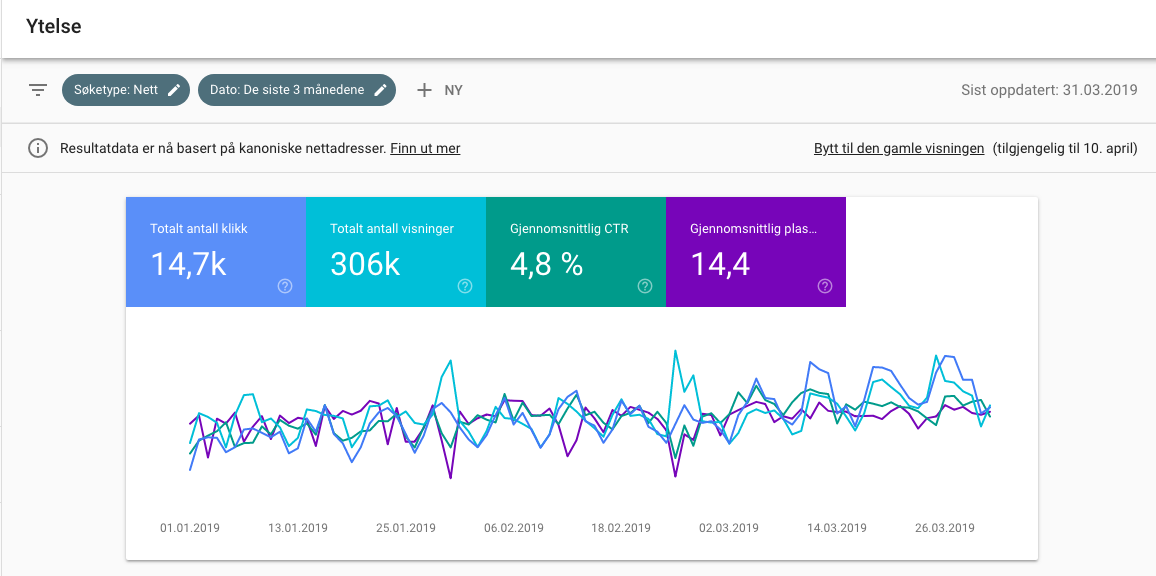Edit the Søketype: Nett filter pencil
The image size is (1156, 576).
coord(174,90)
